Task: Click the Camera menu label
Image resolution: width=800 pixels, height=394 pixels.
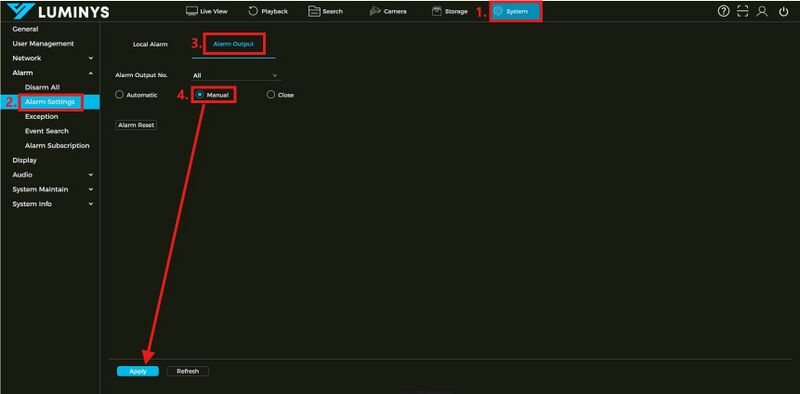Action: [395, 11]
